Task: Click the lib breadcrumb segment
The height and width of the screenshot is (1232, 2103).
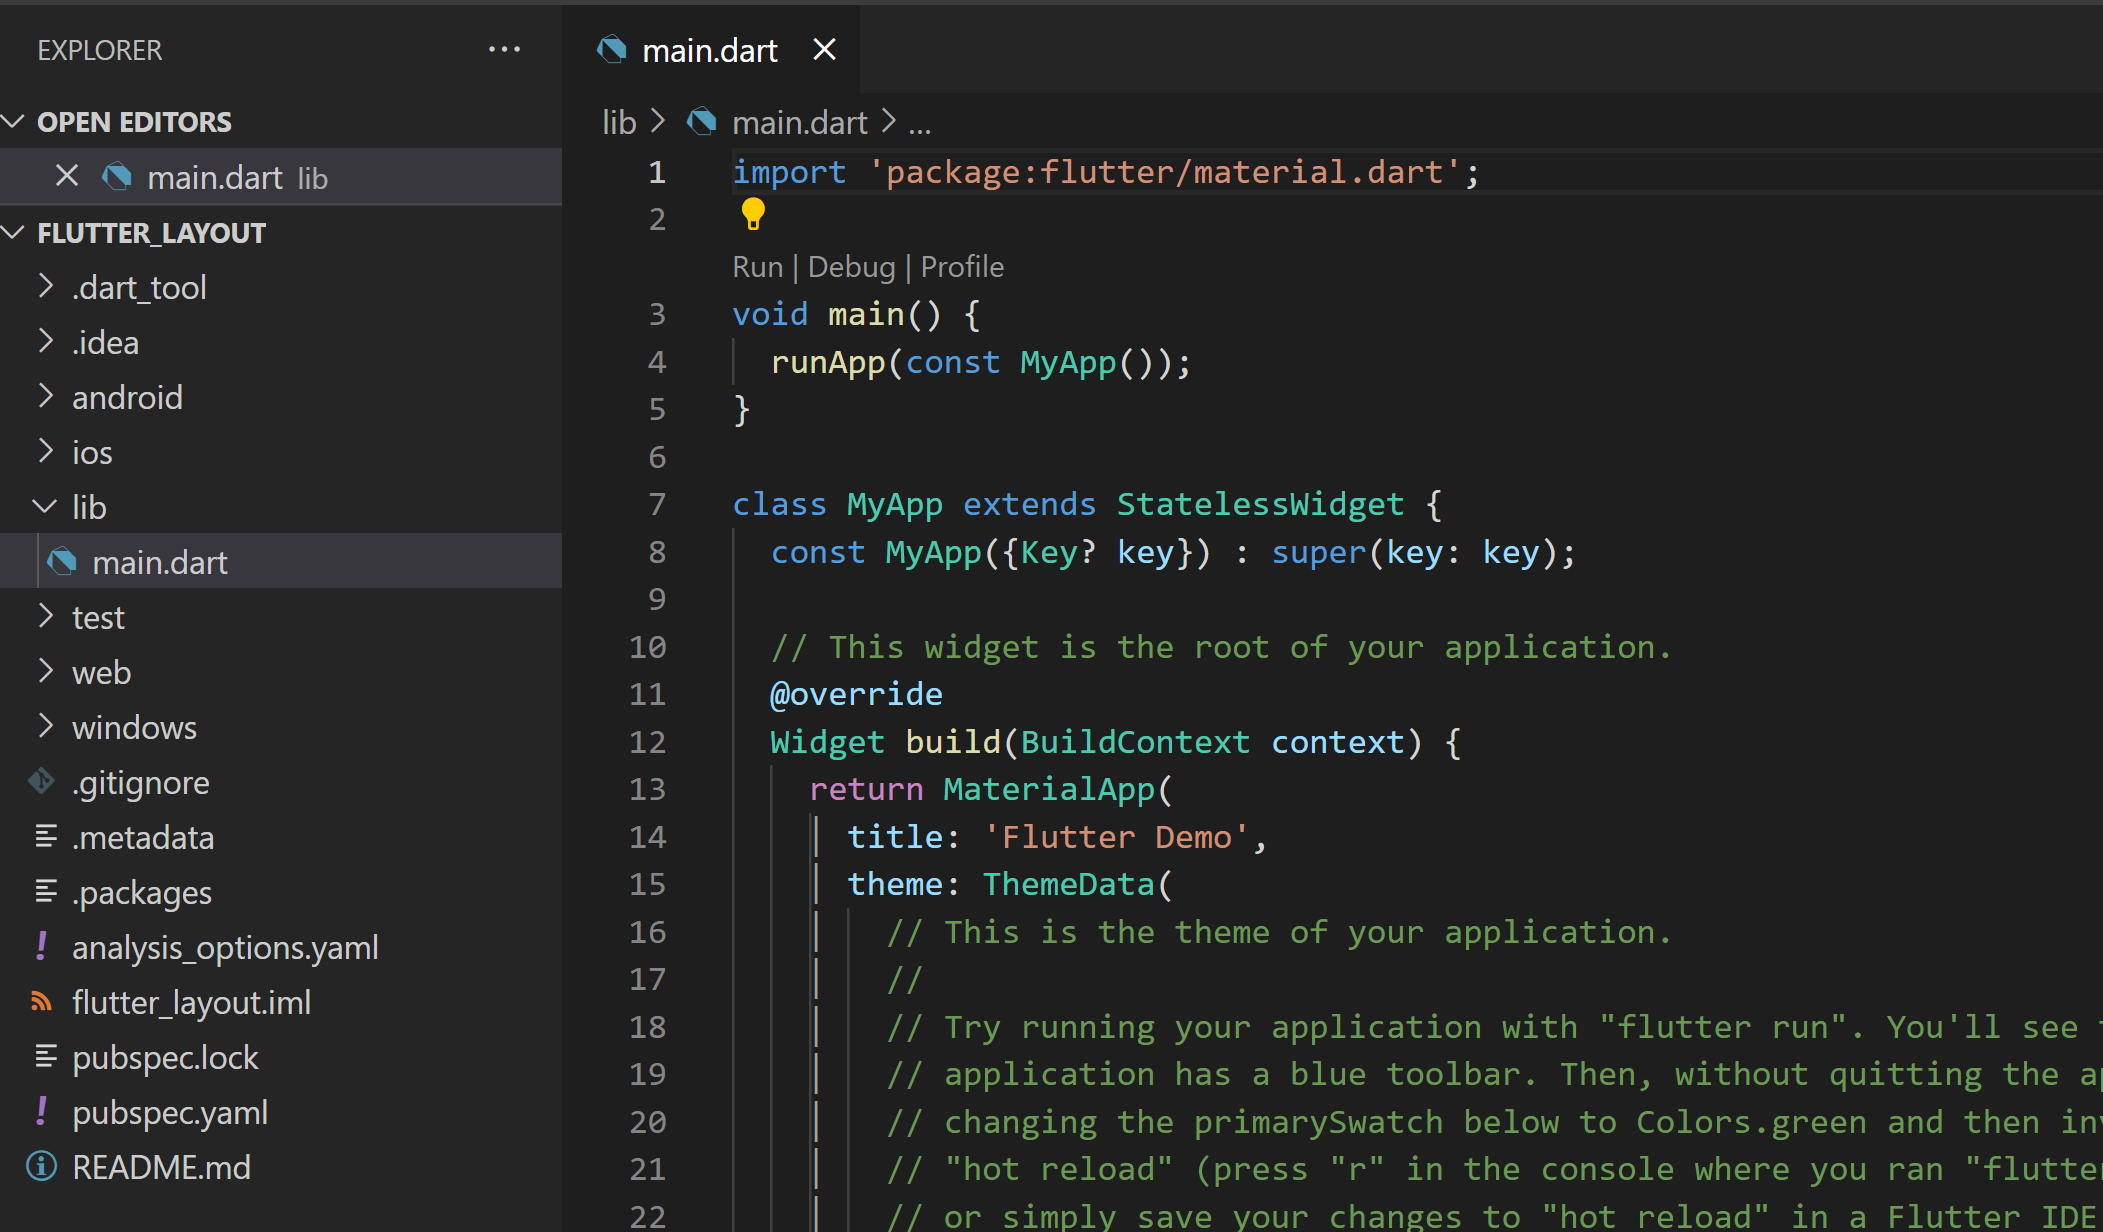Action: click(x=618, y=122)
